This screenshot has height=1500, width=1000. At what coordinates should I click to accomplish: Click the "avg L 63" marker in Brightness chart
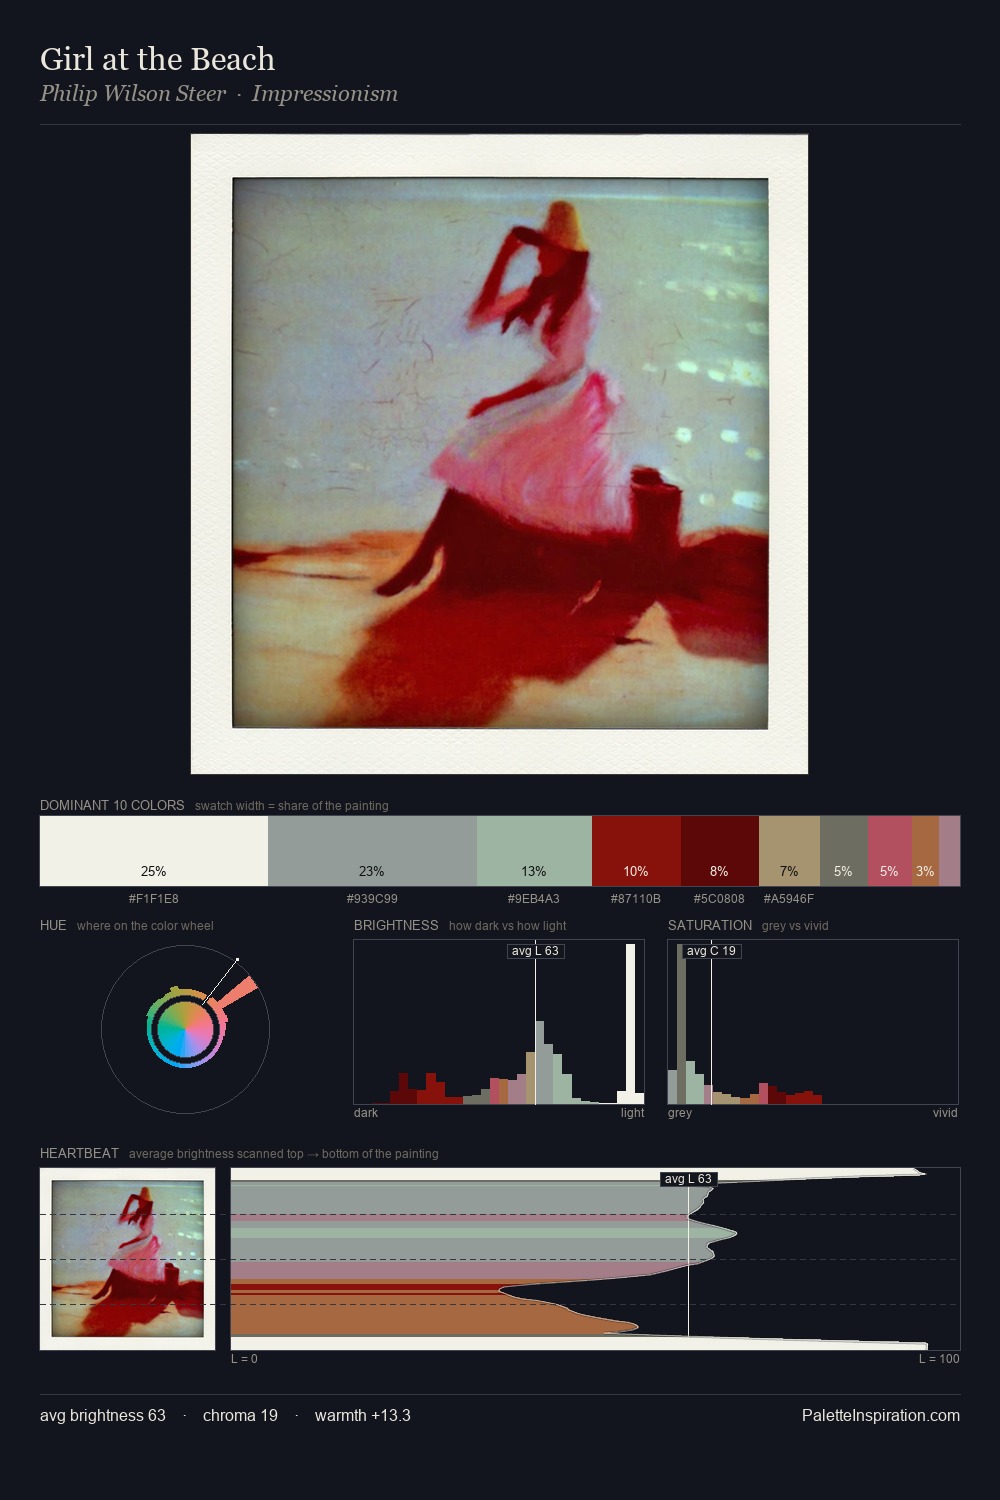coord(535,951)
